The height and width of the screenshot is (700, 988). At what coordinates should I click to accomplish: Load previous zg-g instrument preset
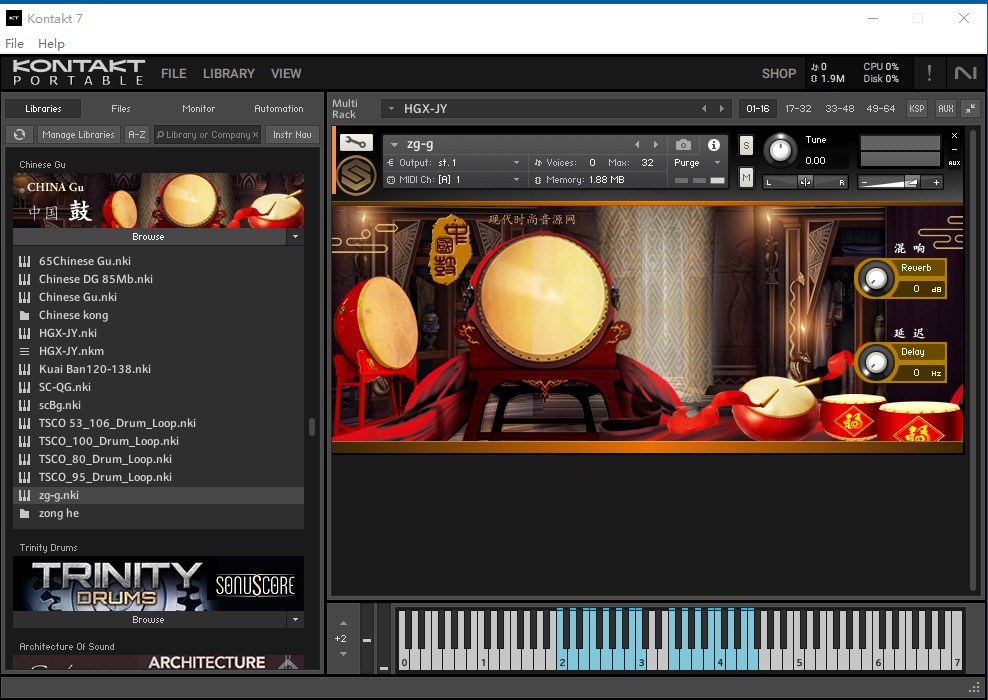(637, 144)
